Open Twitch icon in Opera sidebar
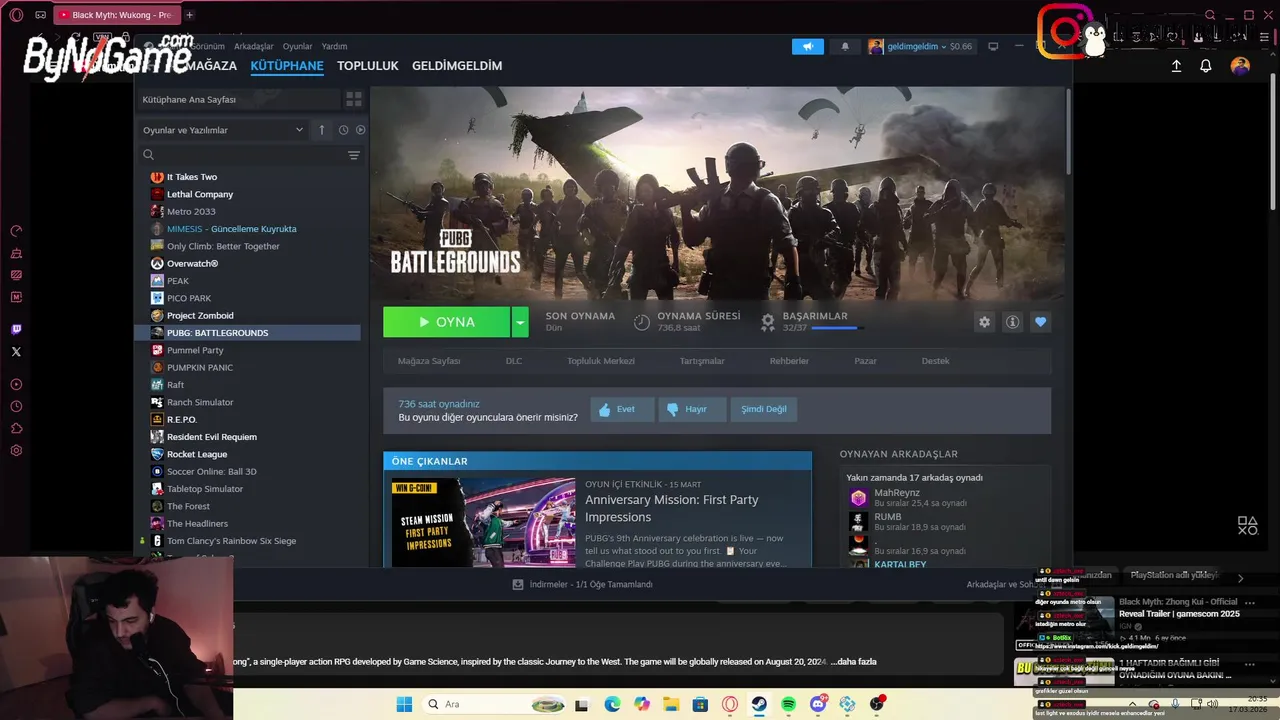 tap(16, 329)
